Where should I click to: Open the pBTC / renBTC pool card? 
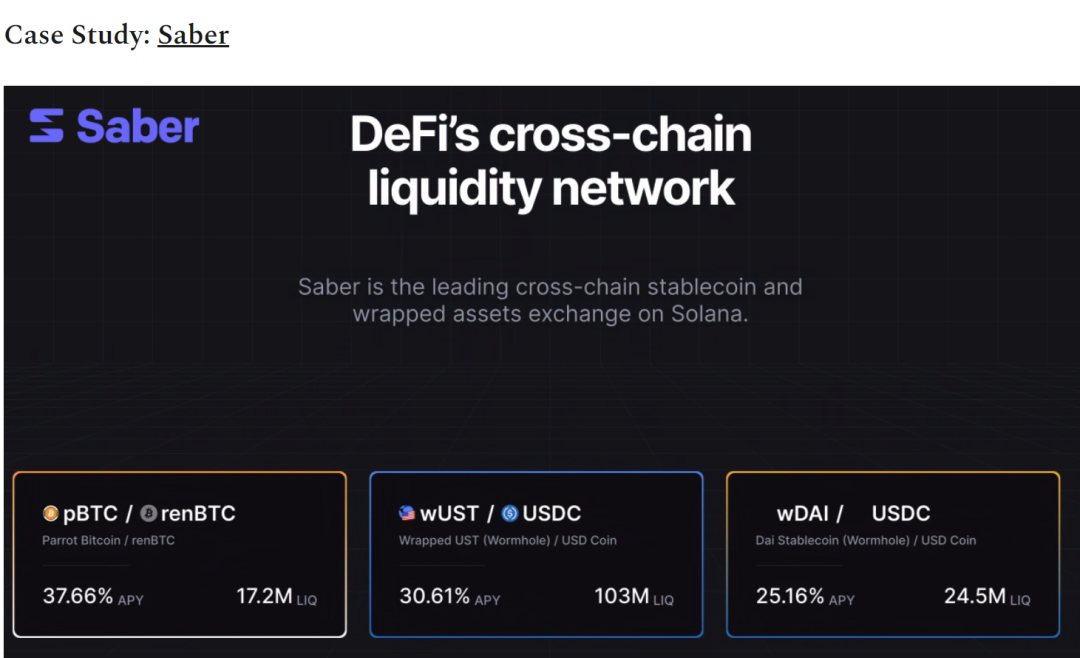[180, 555]
